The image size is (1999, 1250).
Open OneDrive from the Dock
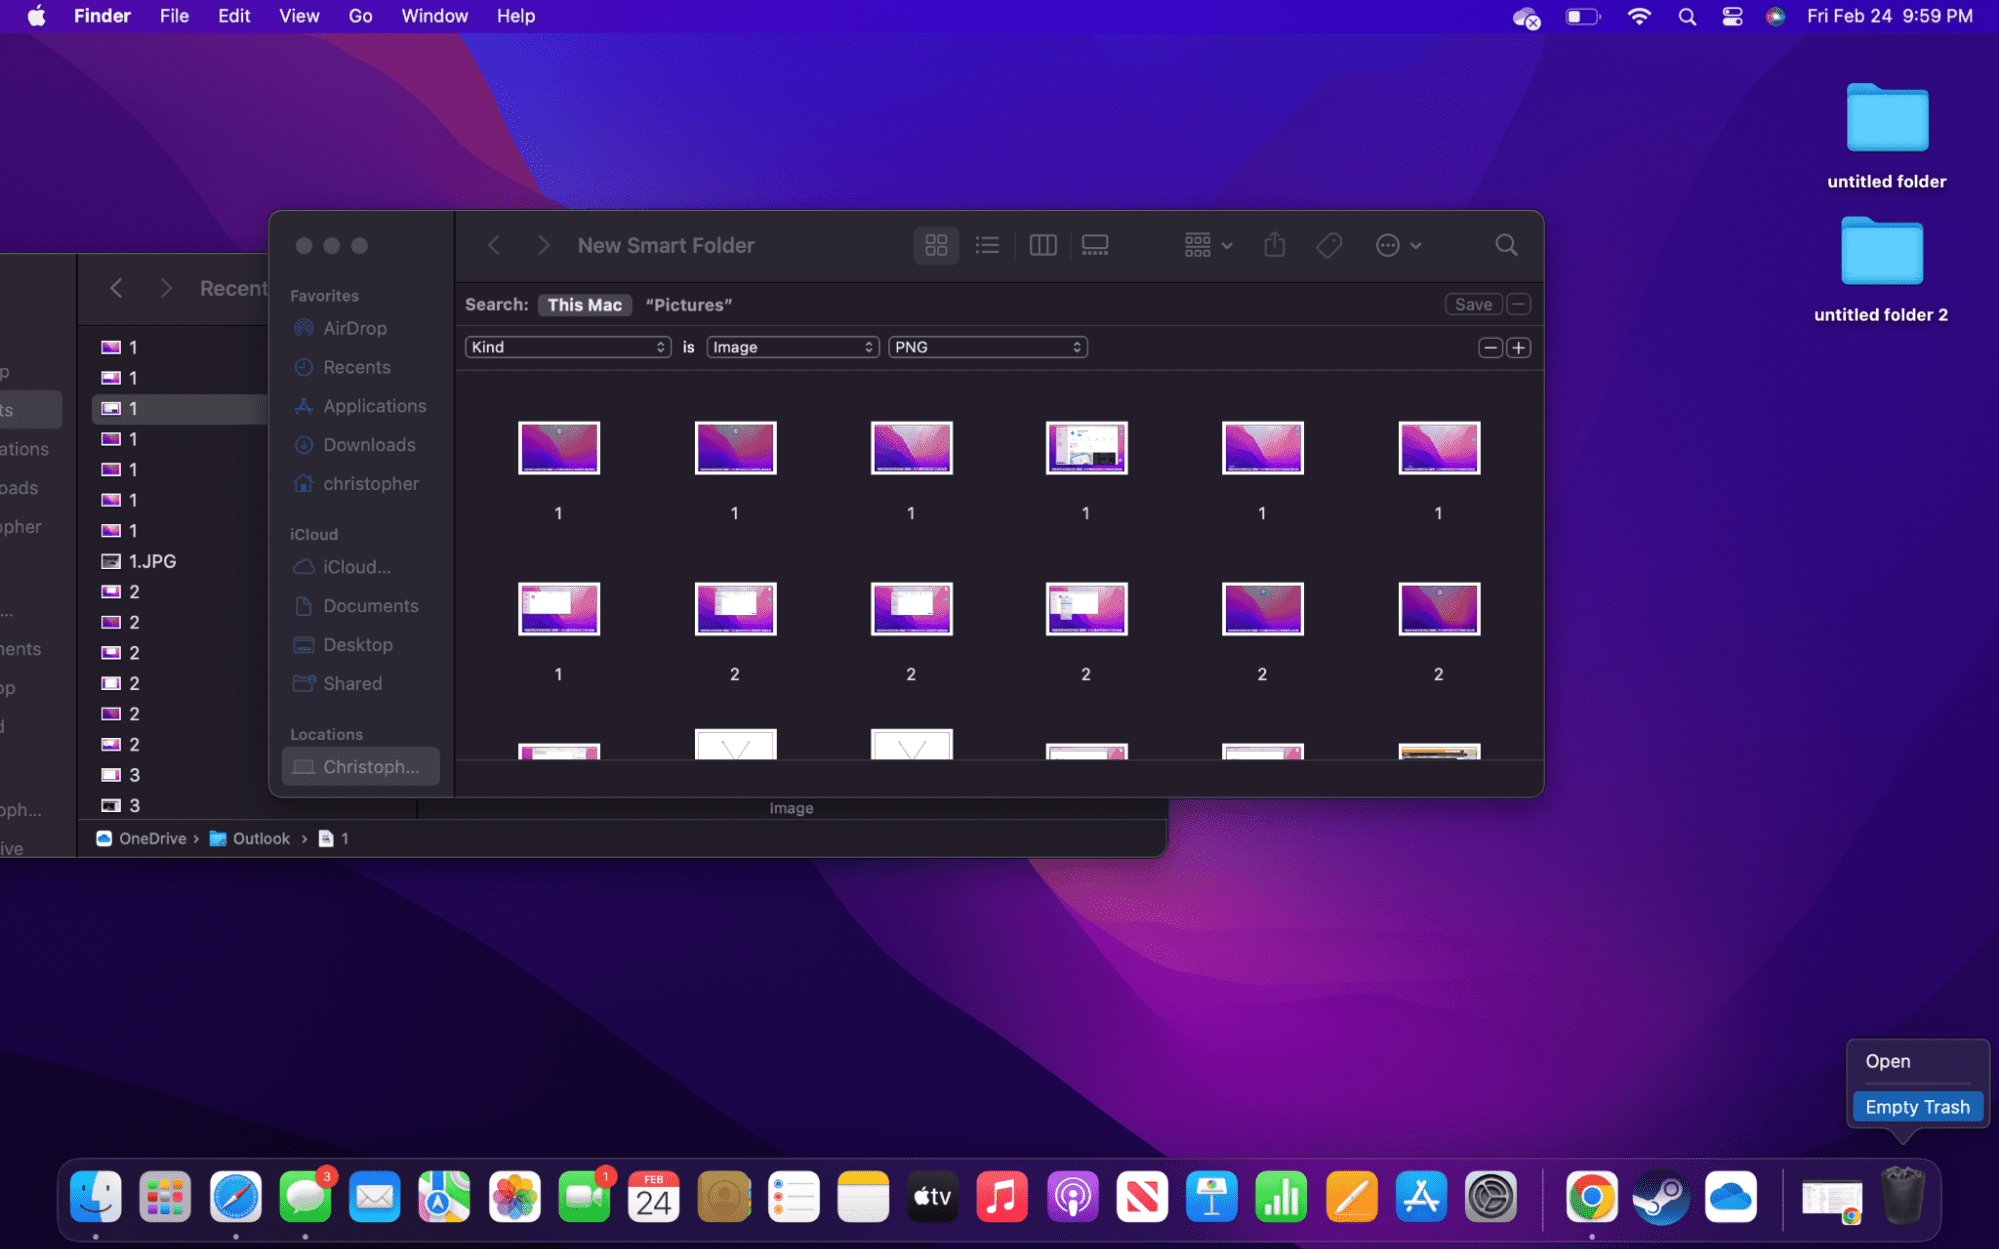point(1730,1197)
